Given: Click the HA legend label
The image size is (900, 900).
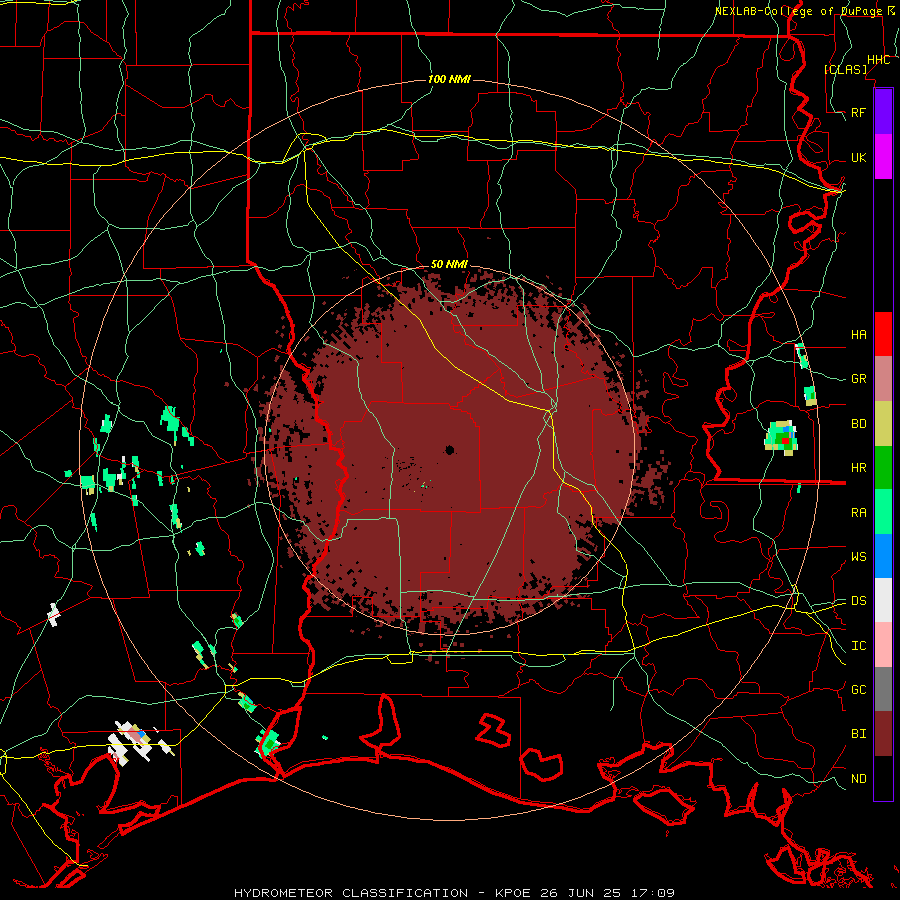Looking at the screenshot, I should point(858,334).
